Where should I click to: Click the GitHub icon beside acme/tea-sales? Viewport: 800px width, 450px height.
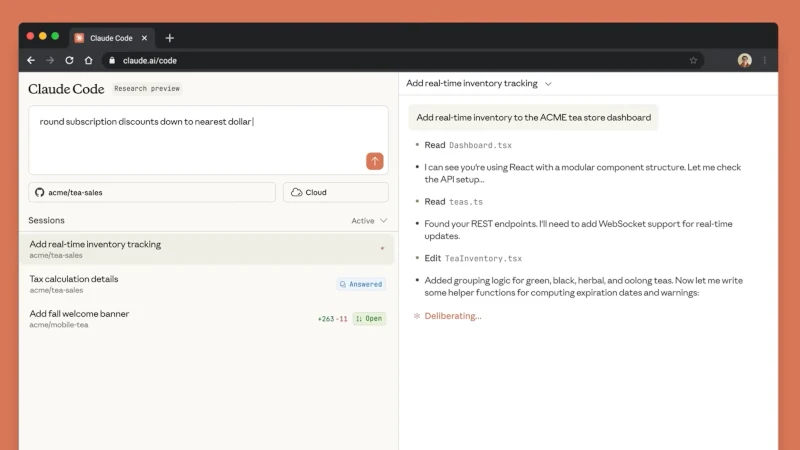click(40, 192)
